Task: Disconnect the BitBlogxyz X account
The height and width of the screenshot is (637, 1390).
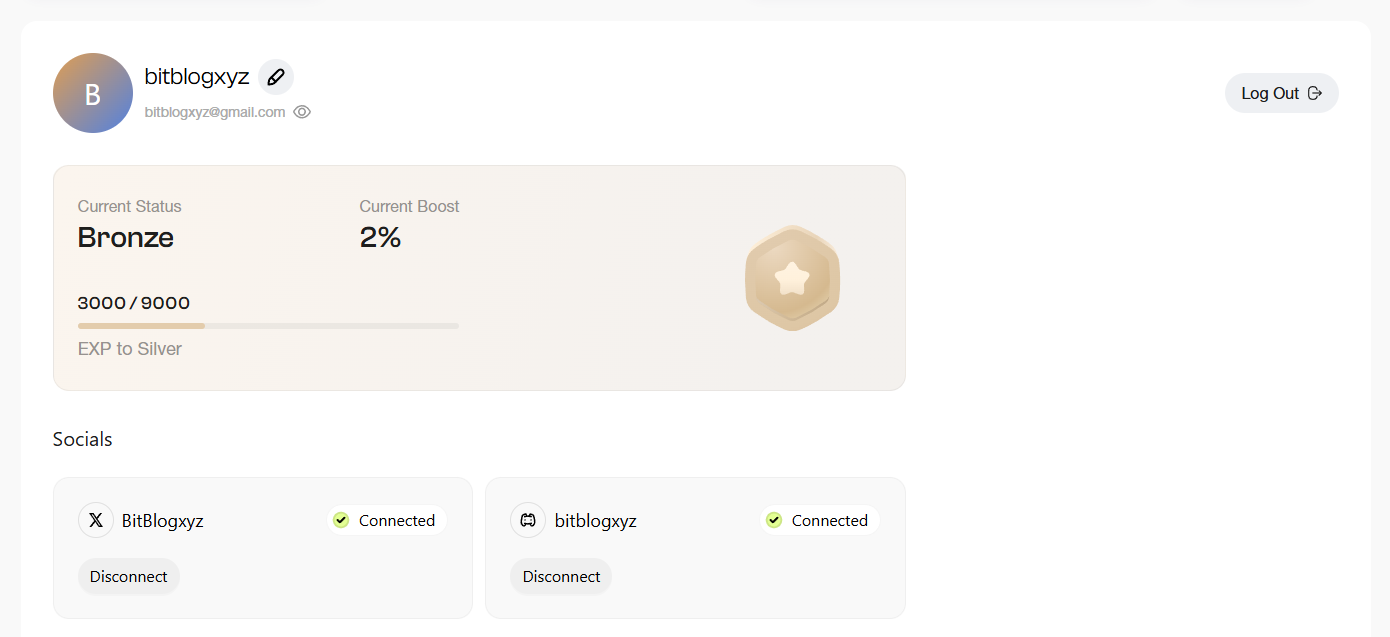Action: tap(129, 576)
